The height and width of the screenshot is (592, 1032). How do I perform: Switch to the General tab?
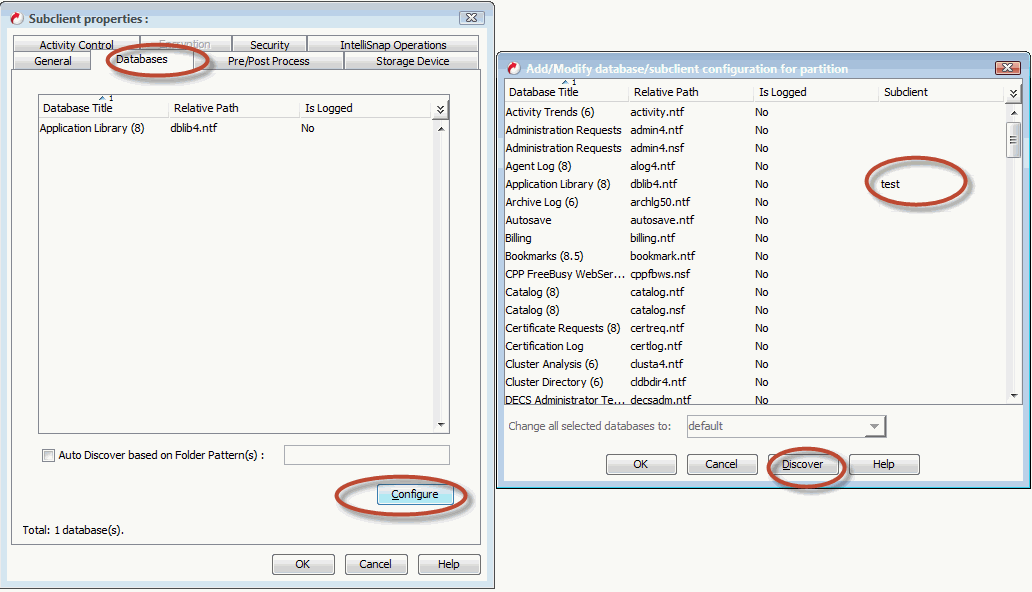(x=53, y=61)
